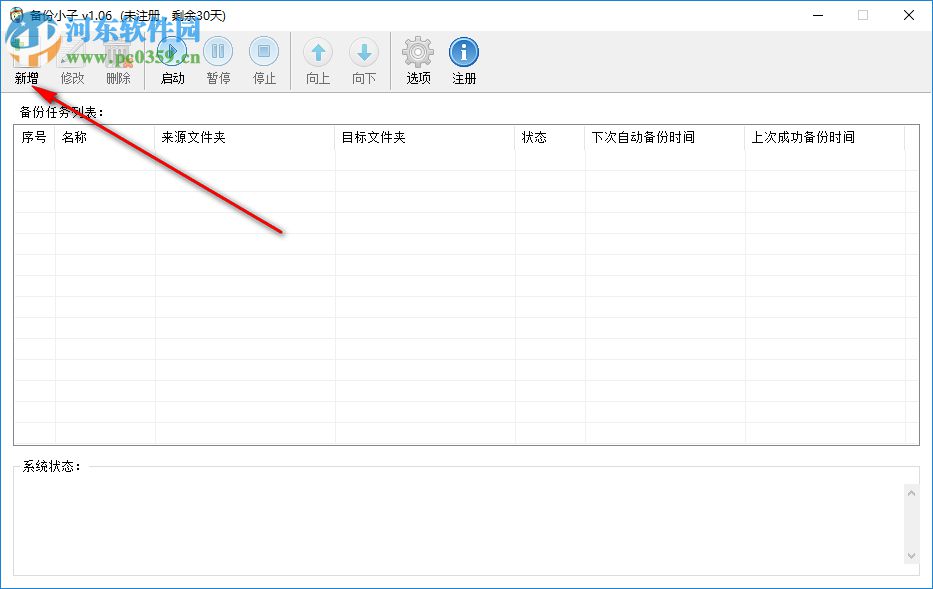Click the 序号 column header
This screenshot has width=933, height=589.
(33, 137)
